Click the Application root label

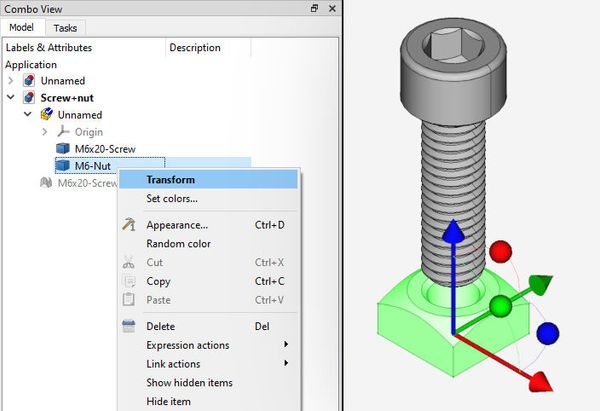coord(31,65)
